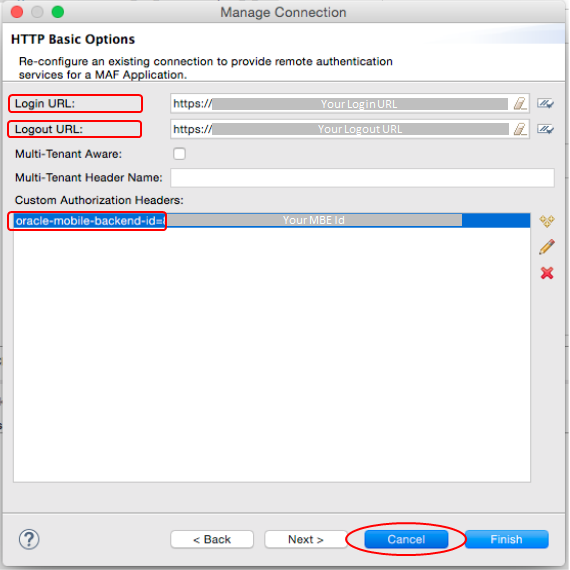This screenshot has height=570, width=570.
Task: Cancel the Manage Connection dialog
Action: [x=406, y=539]
